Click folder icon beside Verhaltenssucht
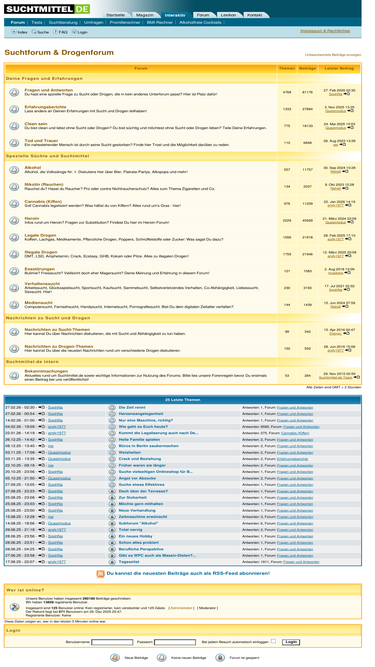This screenshot has height=667, width=375. point(14,288)
